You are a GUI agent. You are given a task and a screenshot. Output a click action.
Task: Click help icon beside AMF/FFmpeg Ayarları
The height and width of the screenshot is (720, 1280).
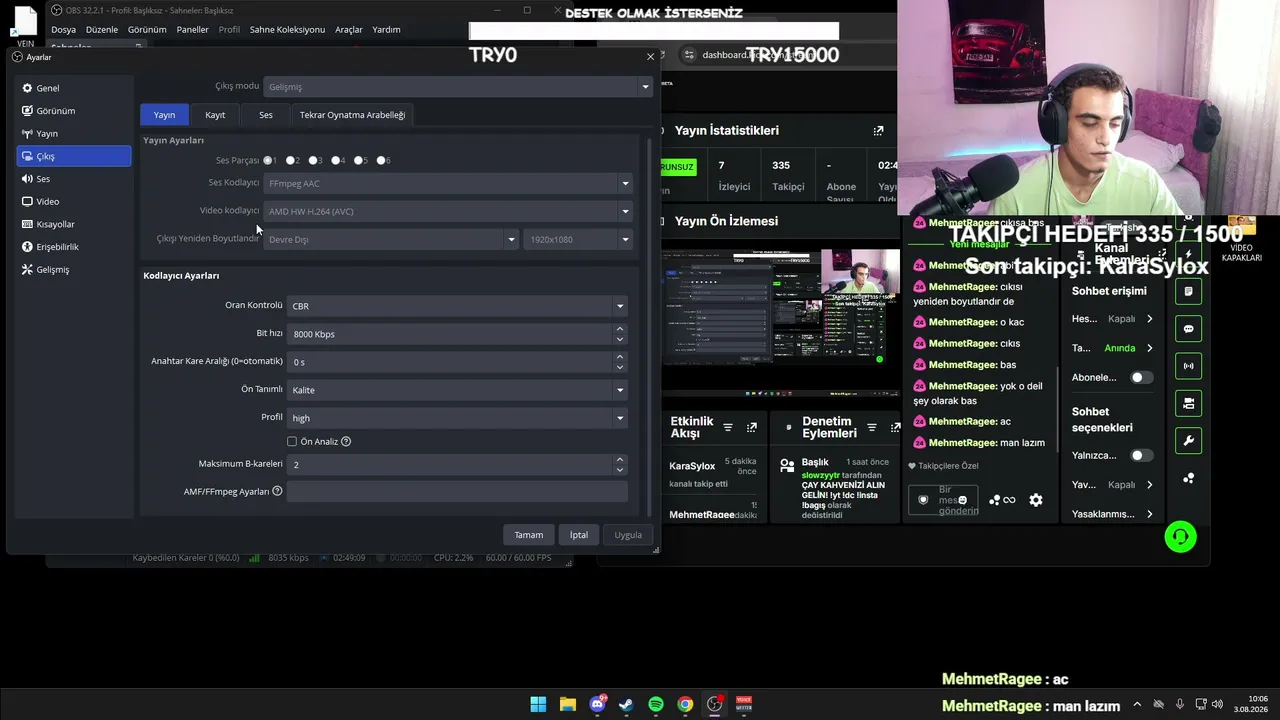(x=277, y=491)
